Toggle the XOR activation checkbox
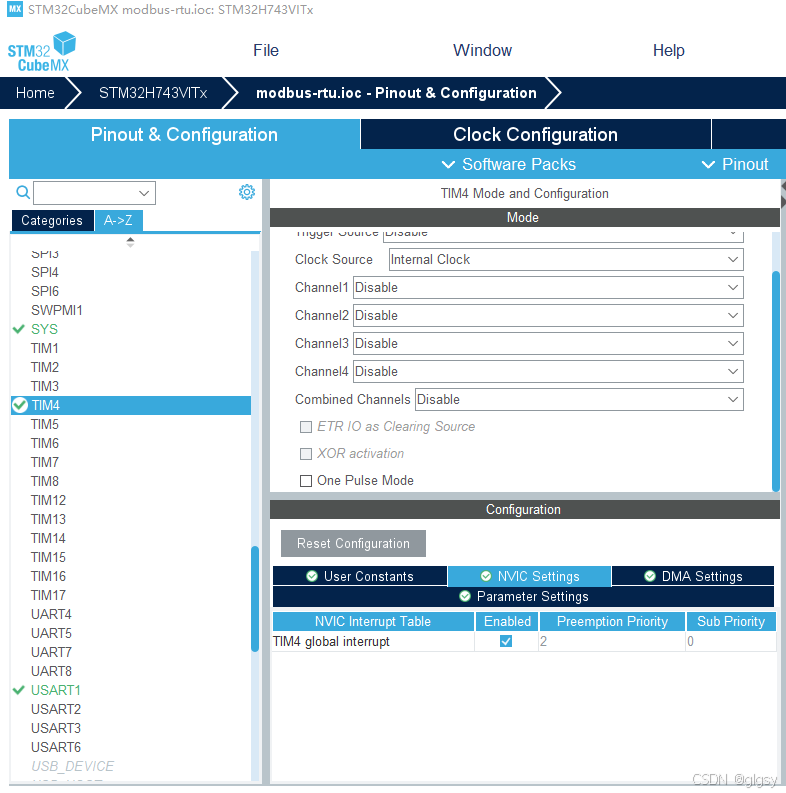Image resolution: width=786 pixels, height=793 pixels. (306, 454)
